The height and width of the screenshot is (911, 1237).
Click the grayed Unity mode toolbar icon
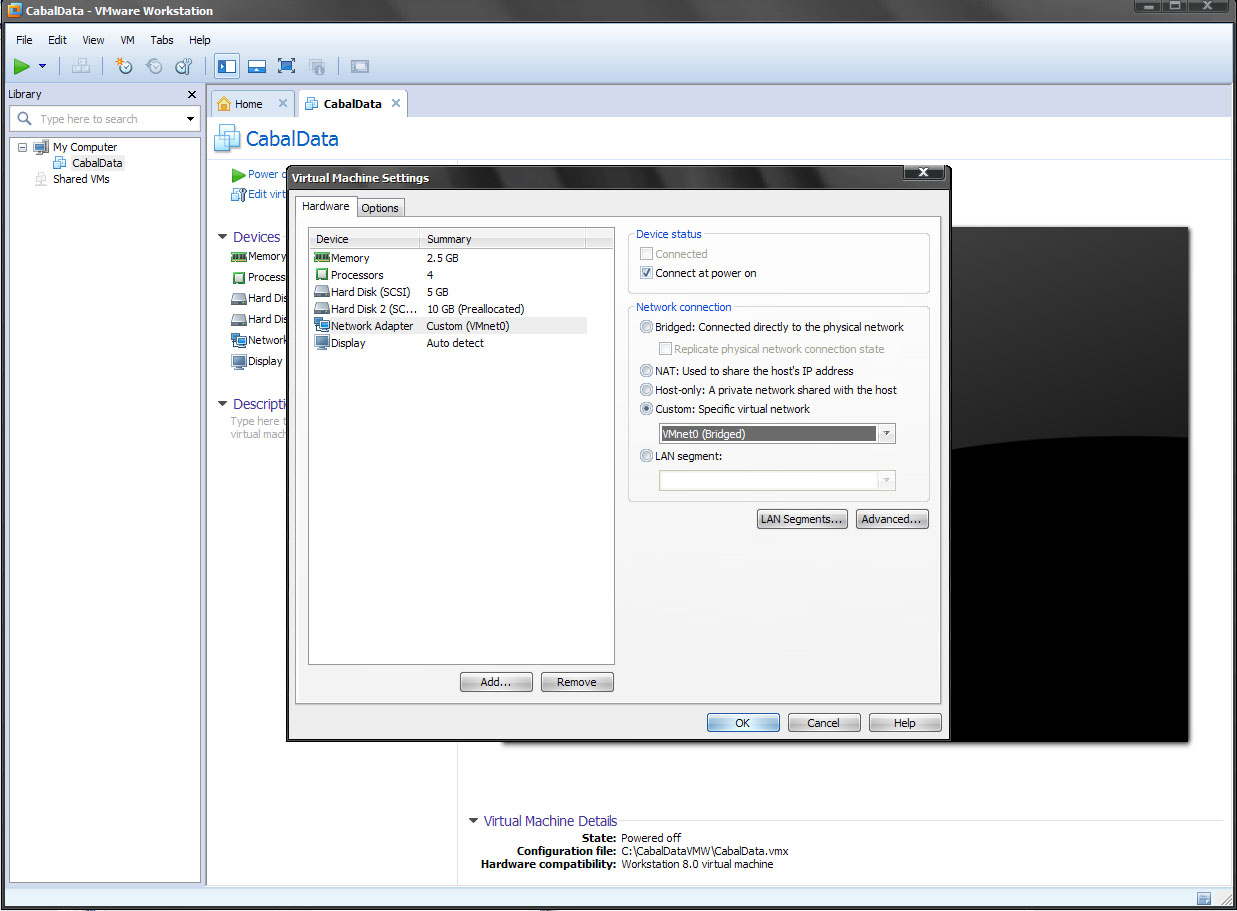pyautogui.click(x=317, y=67)
